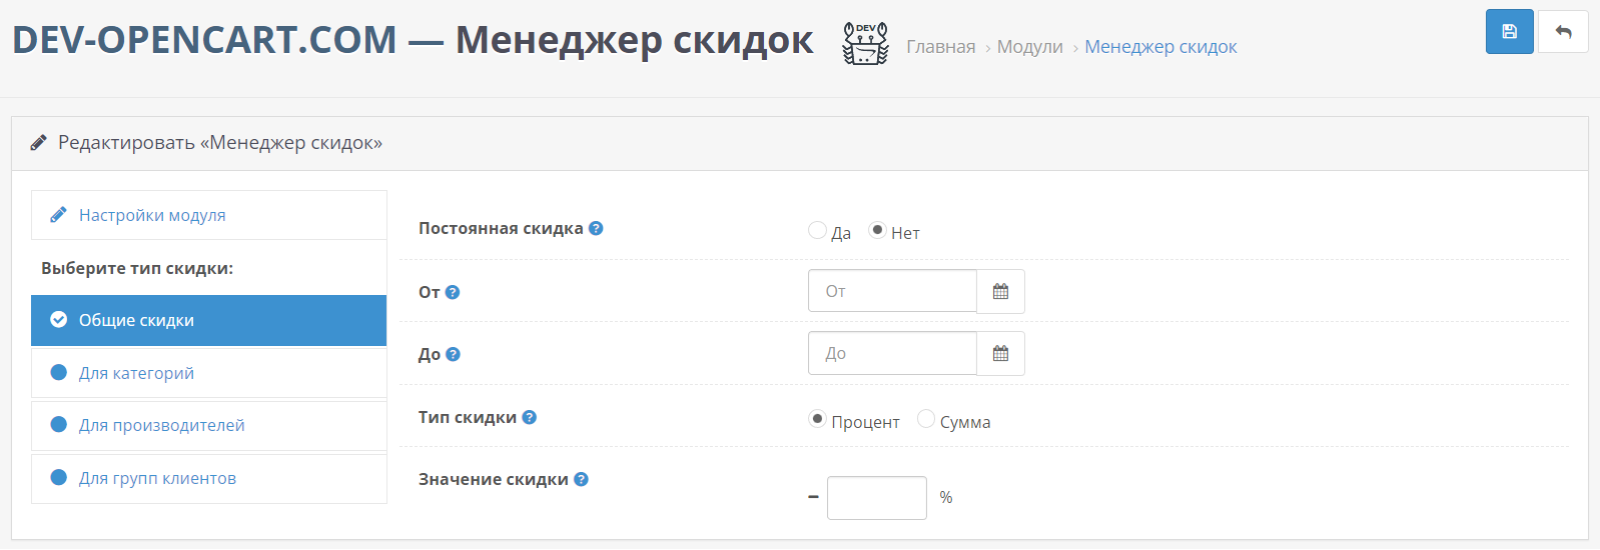The height and width of the screenshot is (550, 1600).
Task: Click the circle icon beside Для производителей
Action: click(x=59, y=425)
